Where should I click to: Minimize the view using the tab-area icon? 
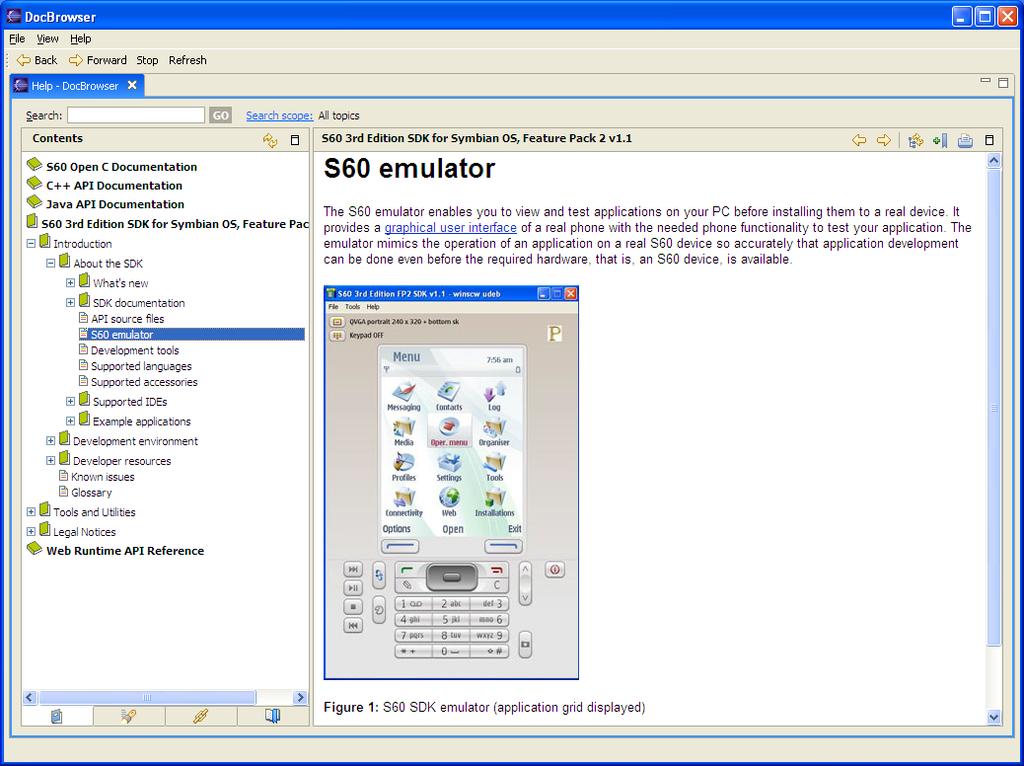click(985, 81)
